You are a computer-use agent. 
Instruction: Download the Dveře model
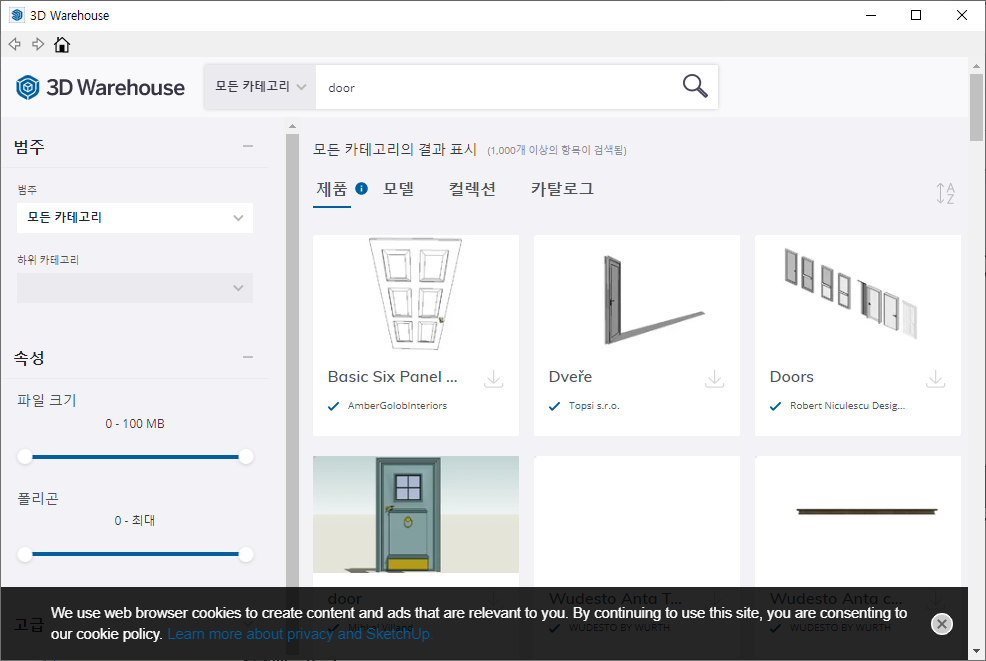pos(714,379)
